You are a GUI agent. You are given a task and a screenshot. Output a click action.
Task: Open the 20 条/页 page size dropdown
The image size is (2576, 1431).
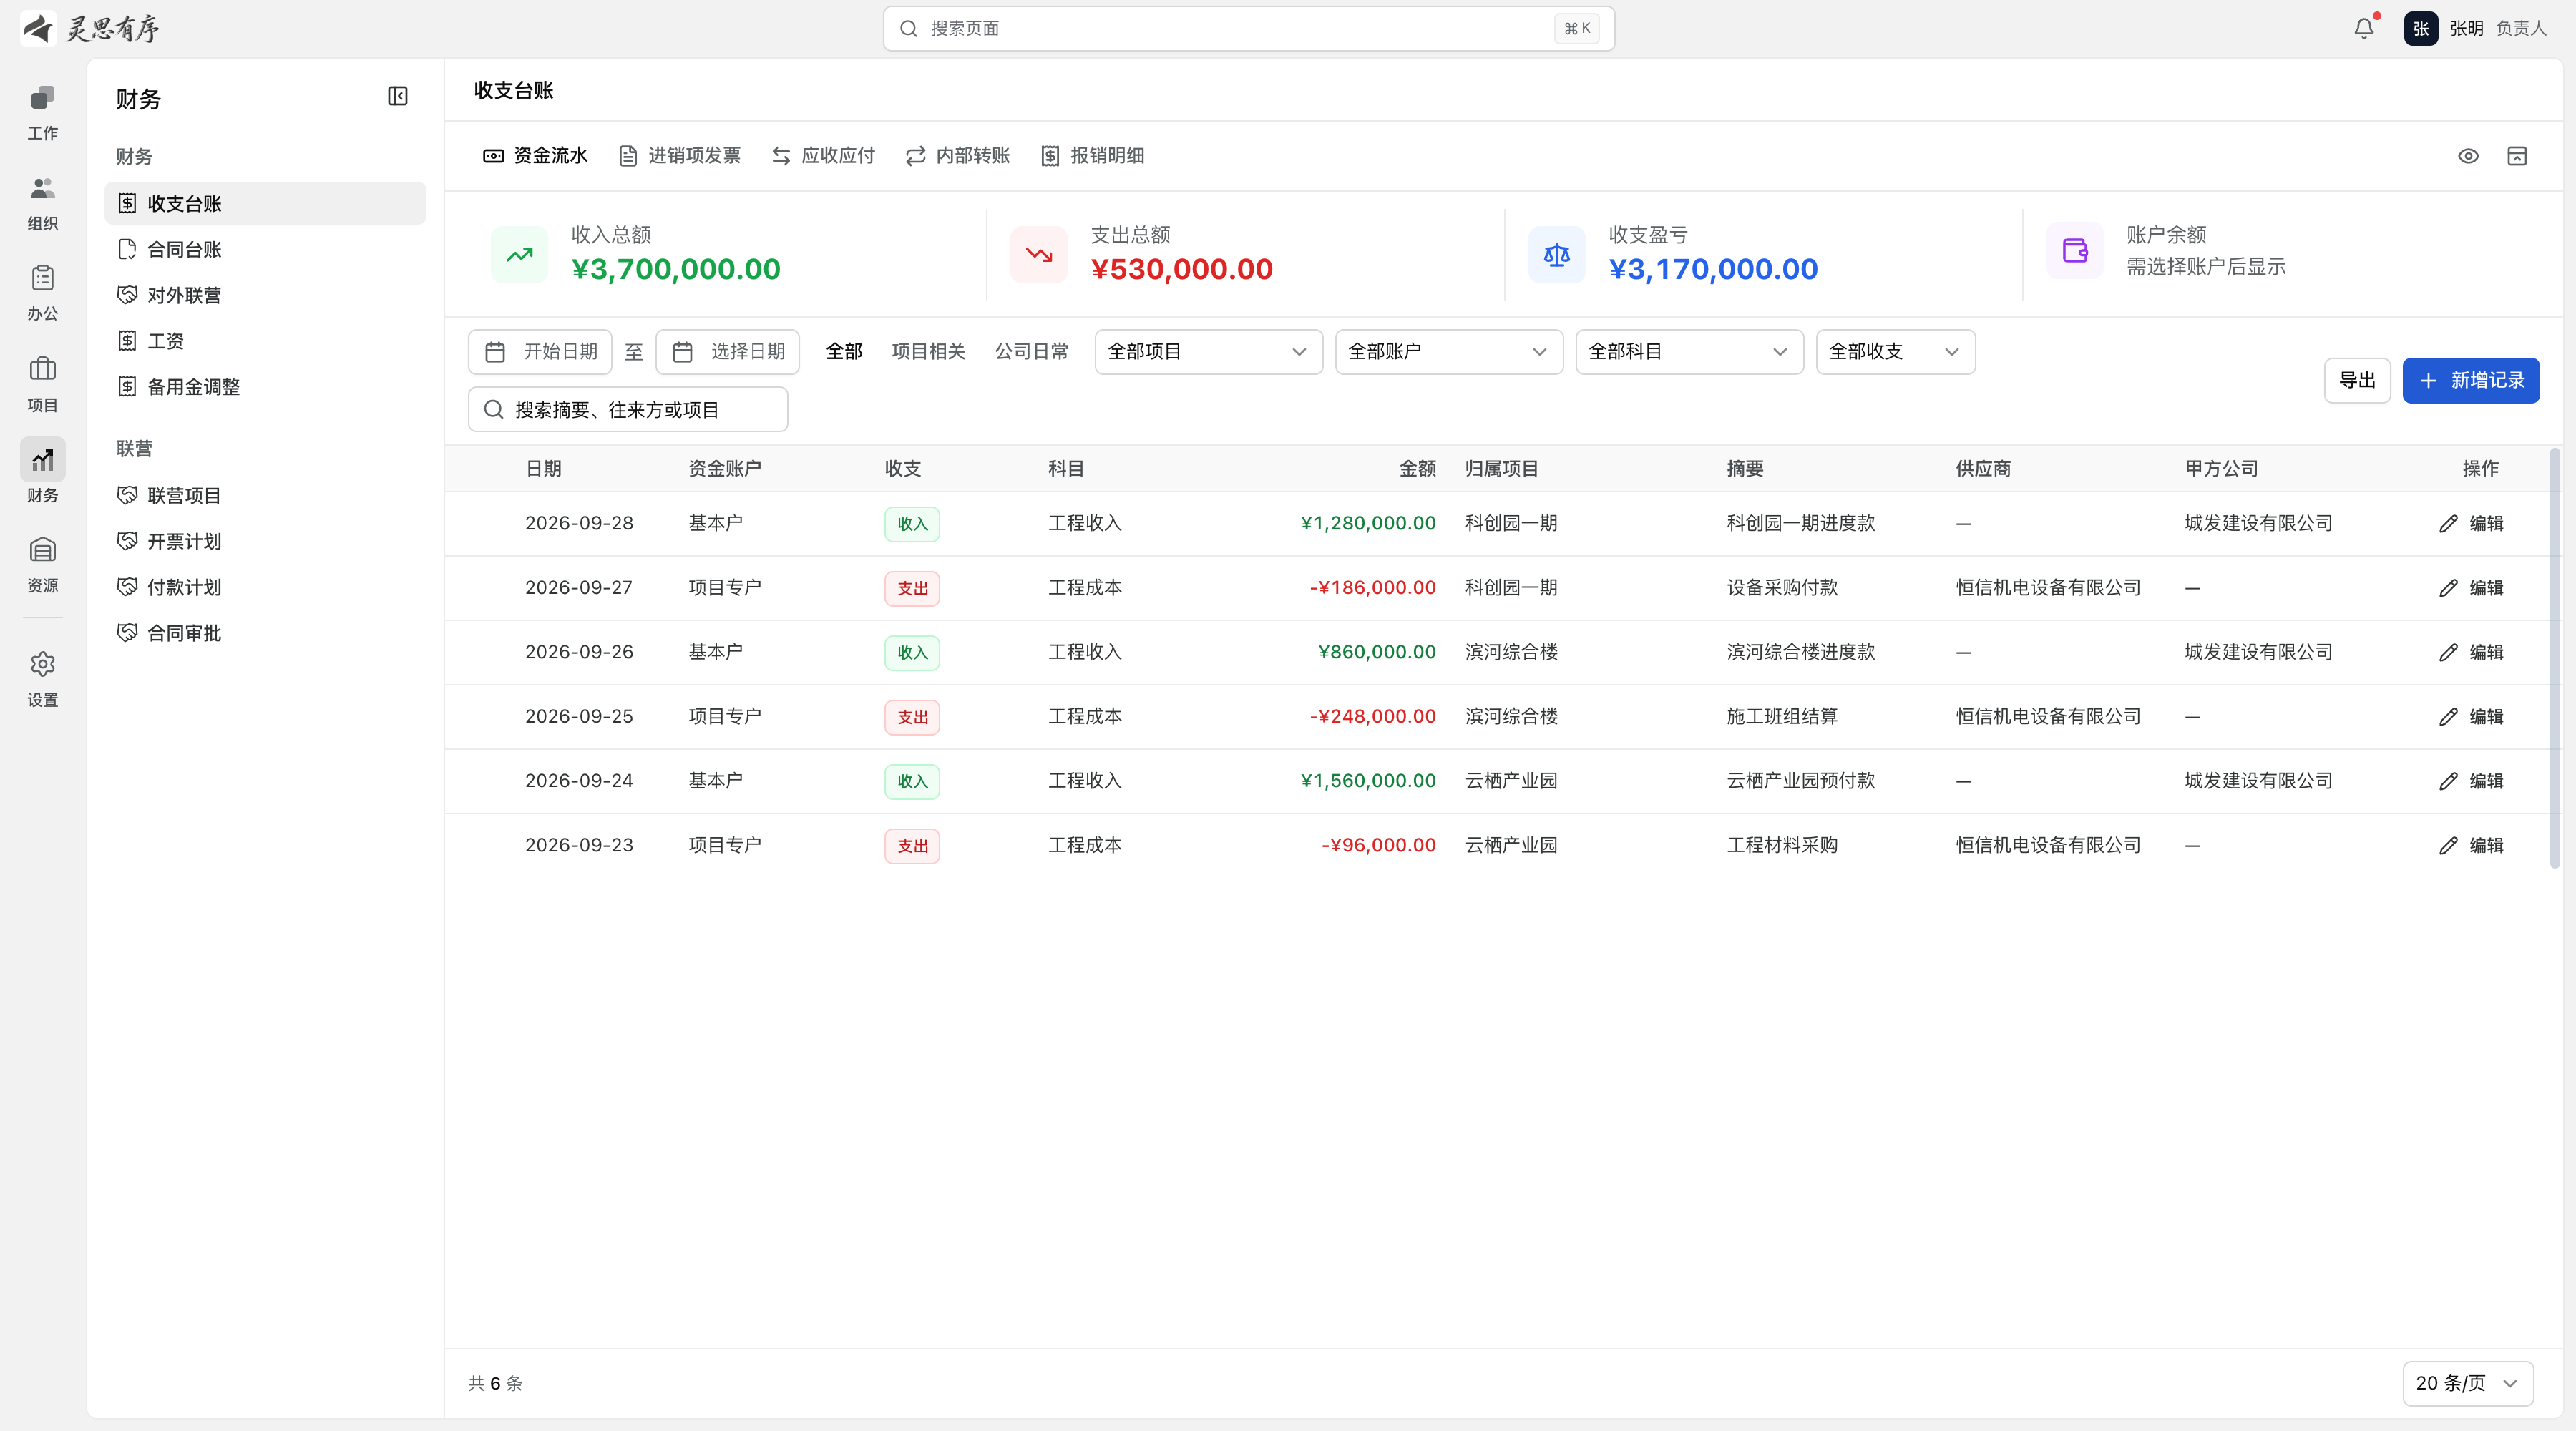coord(2467,1383)
